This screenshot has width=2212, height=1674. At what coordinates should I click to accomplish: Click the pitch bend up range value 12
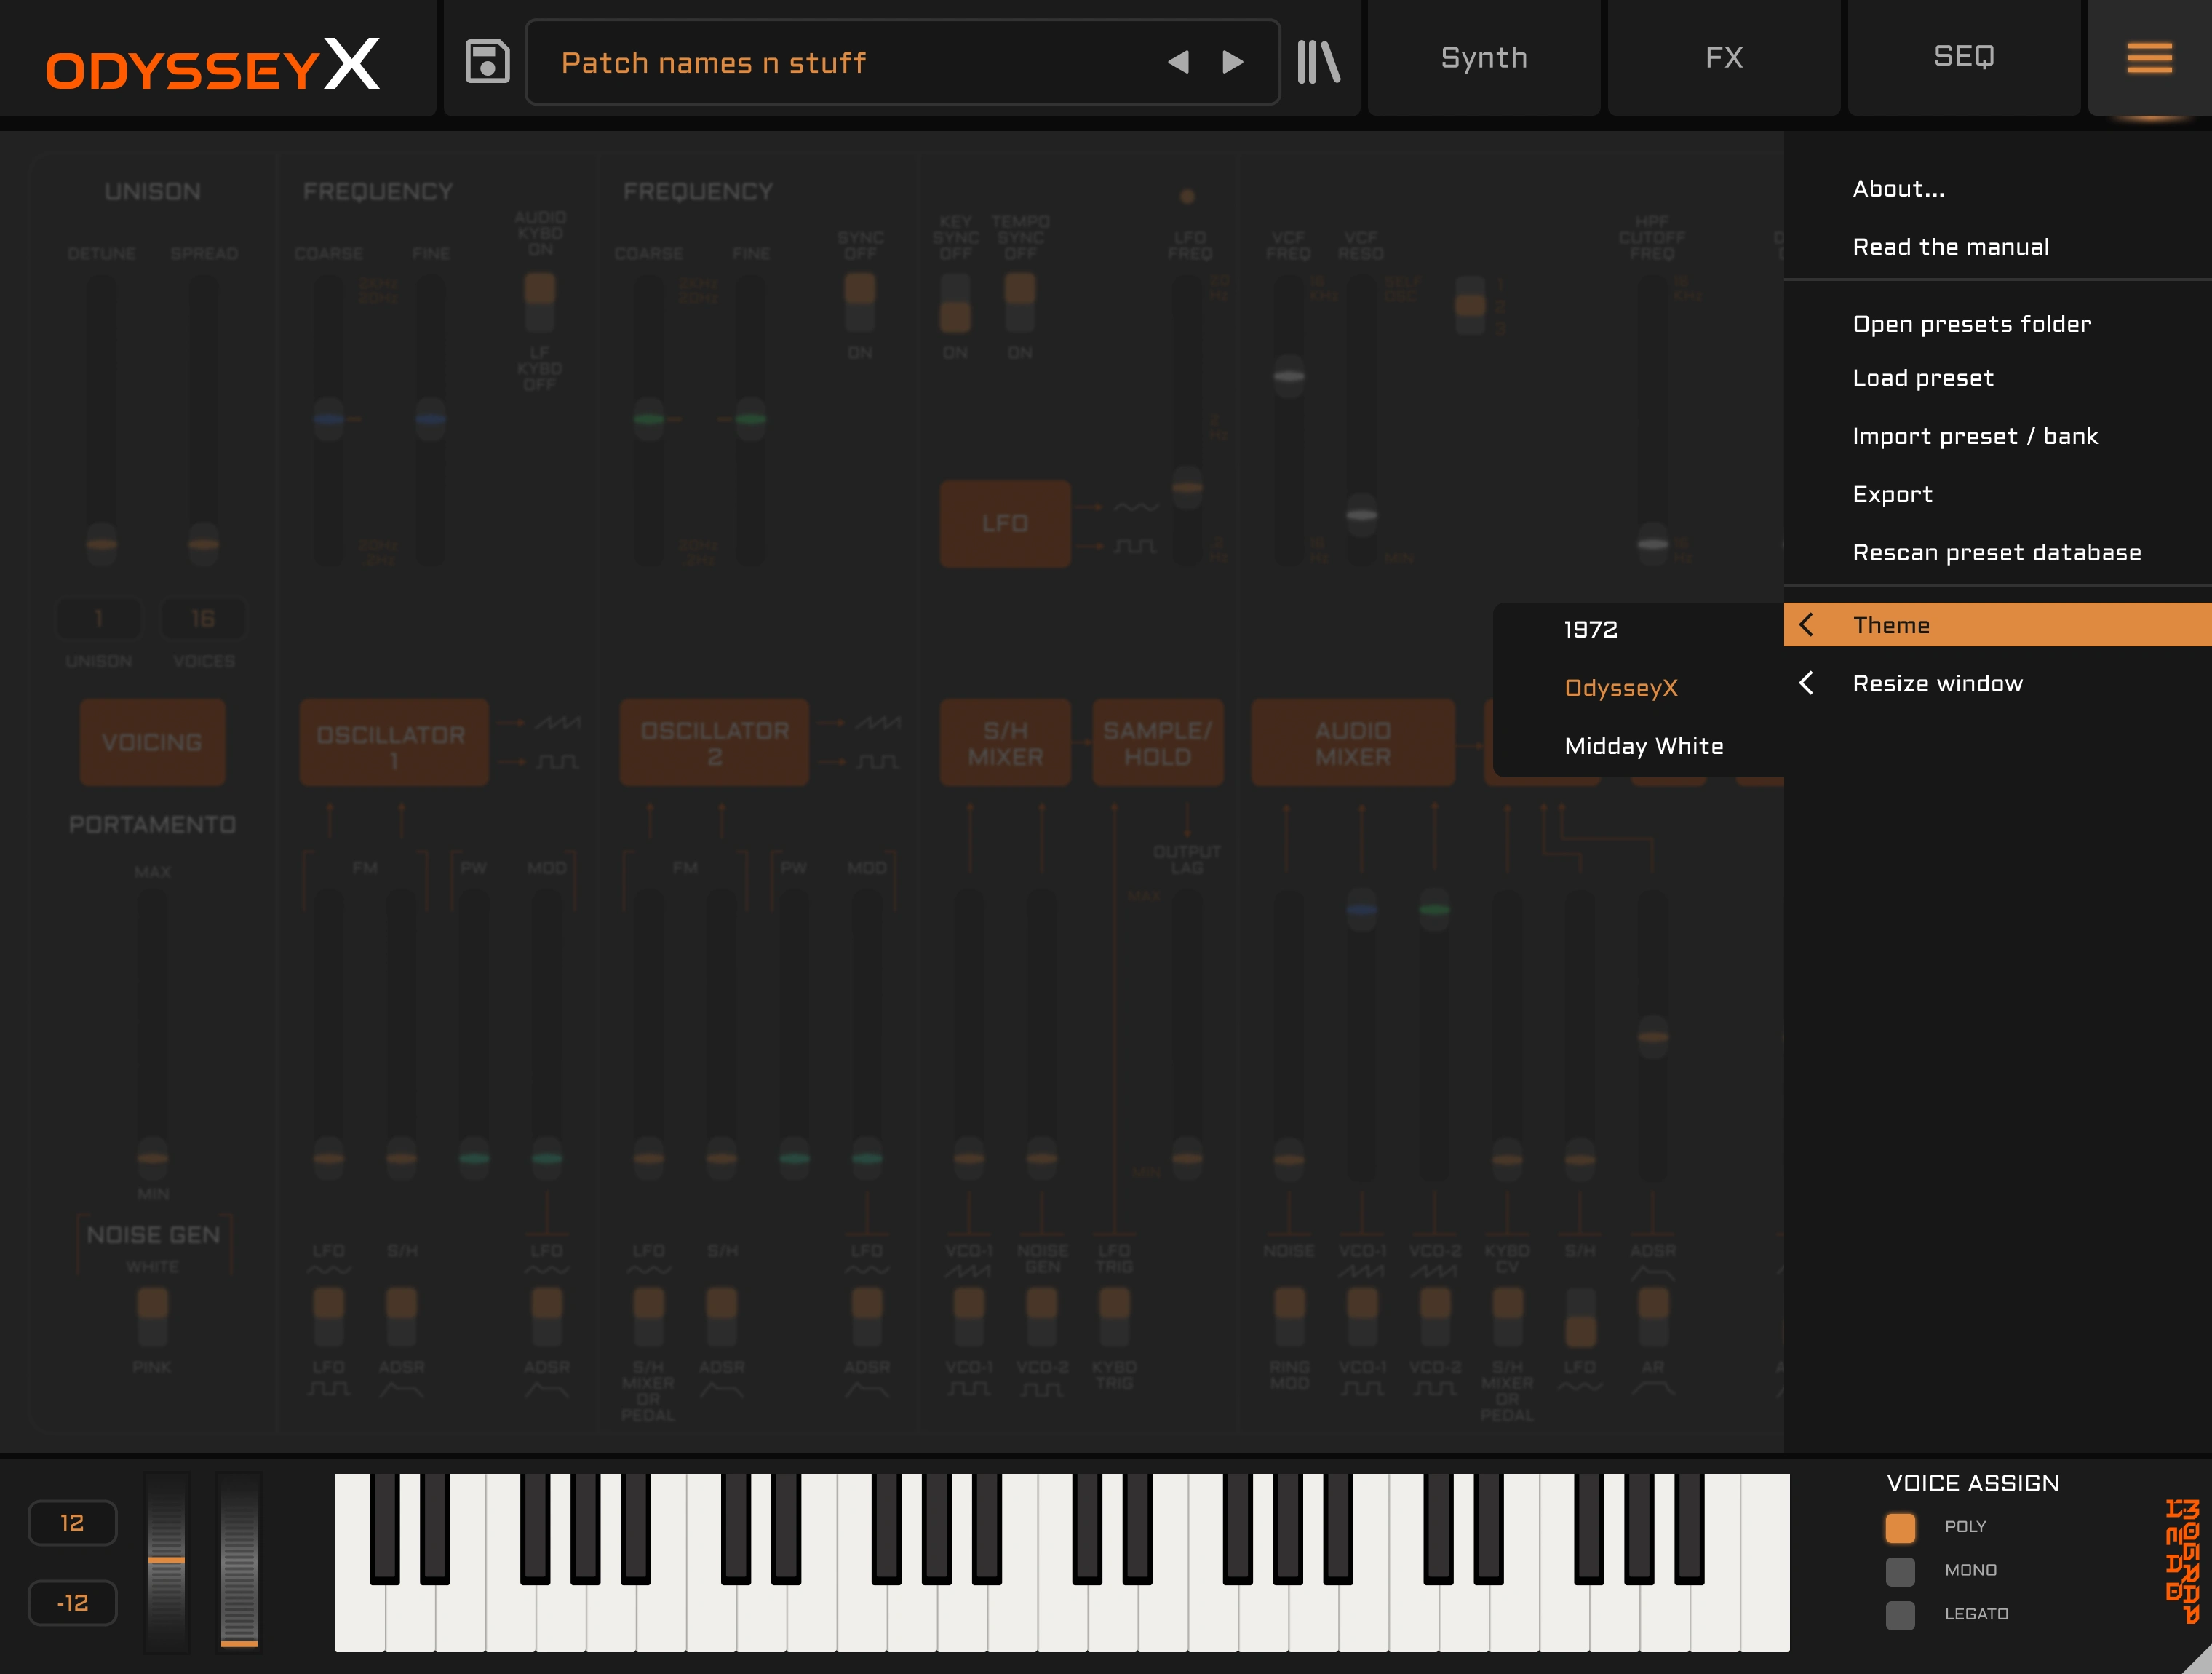point(72,1523)
